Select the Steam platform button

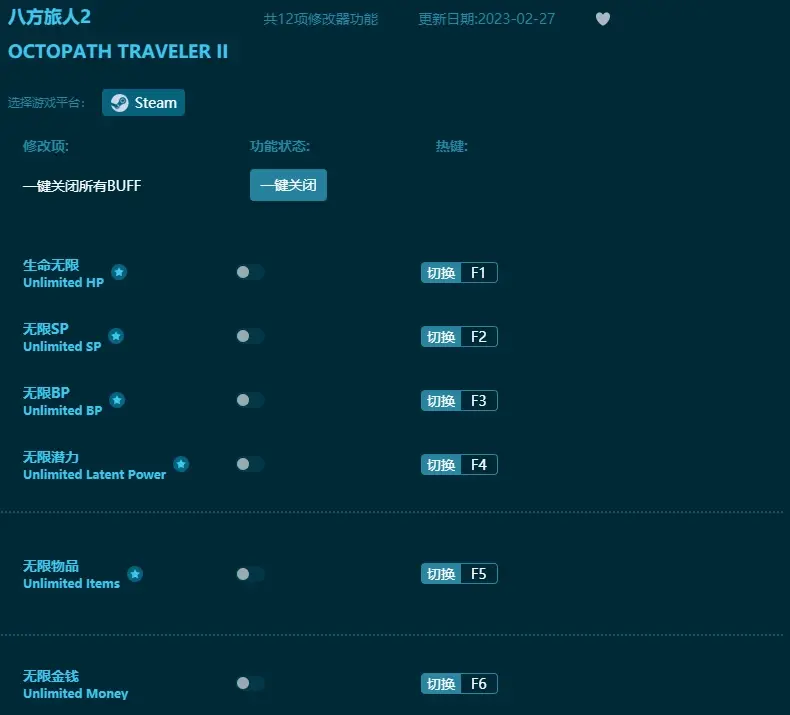point(144,103)
